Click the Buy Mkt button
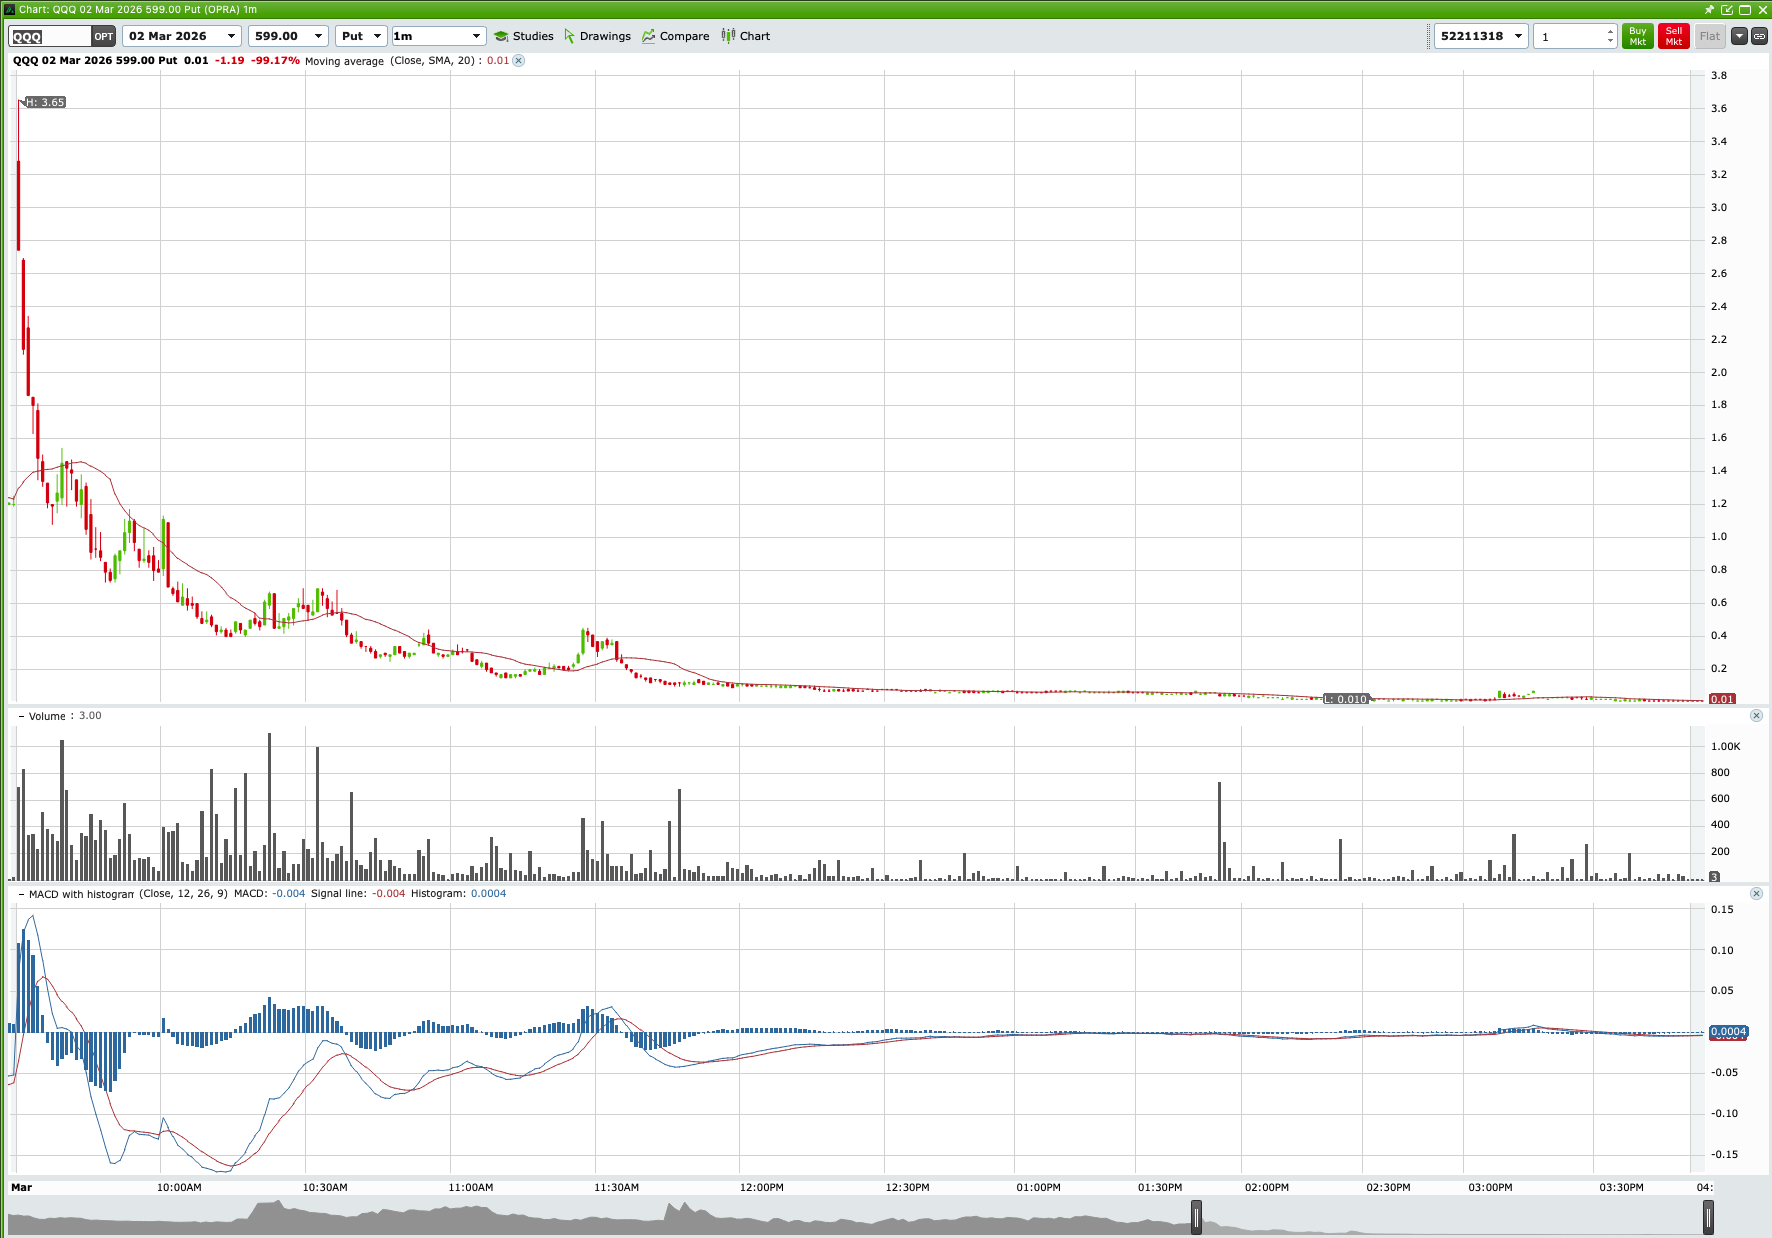This screenshot has width=1772, height=1238. pyautogui.click(x=1637, y=36)
